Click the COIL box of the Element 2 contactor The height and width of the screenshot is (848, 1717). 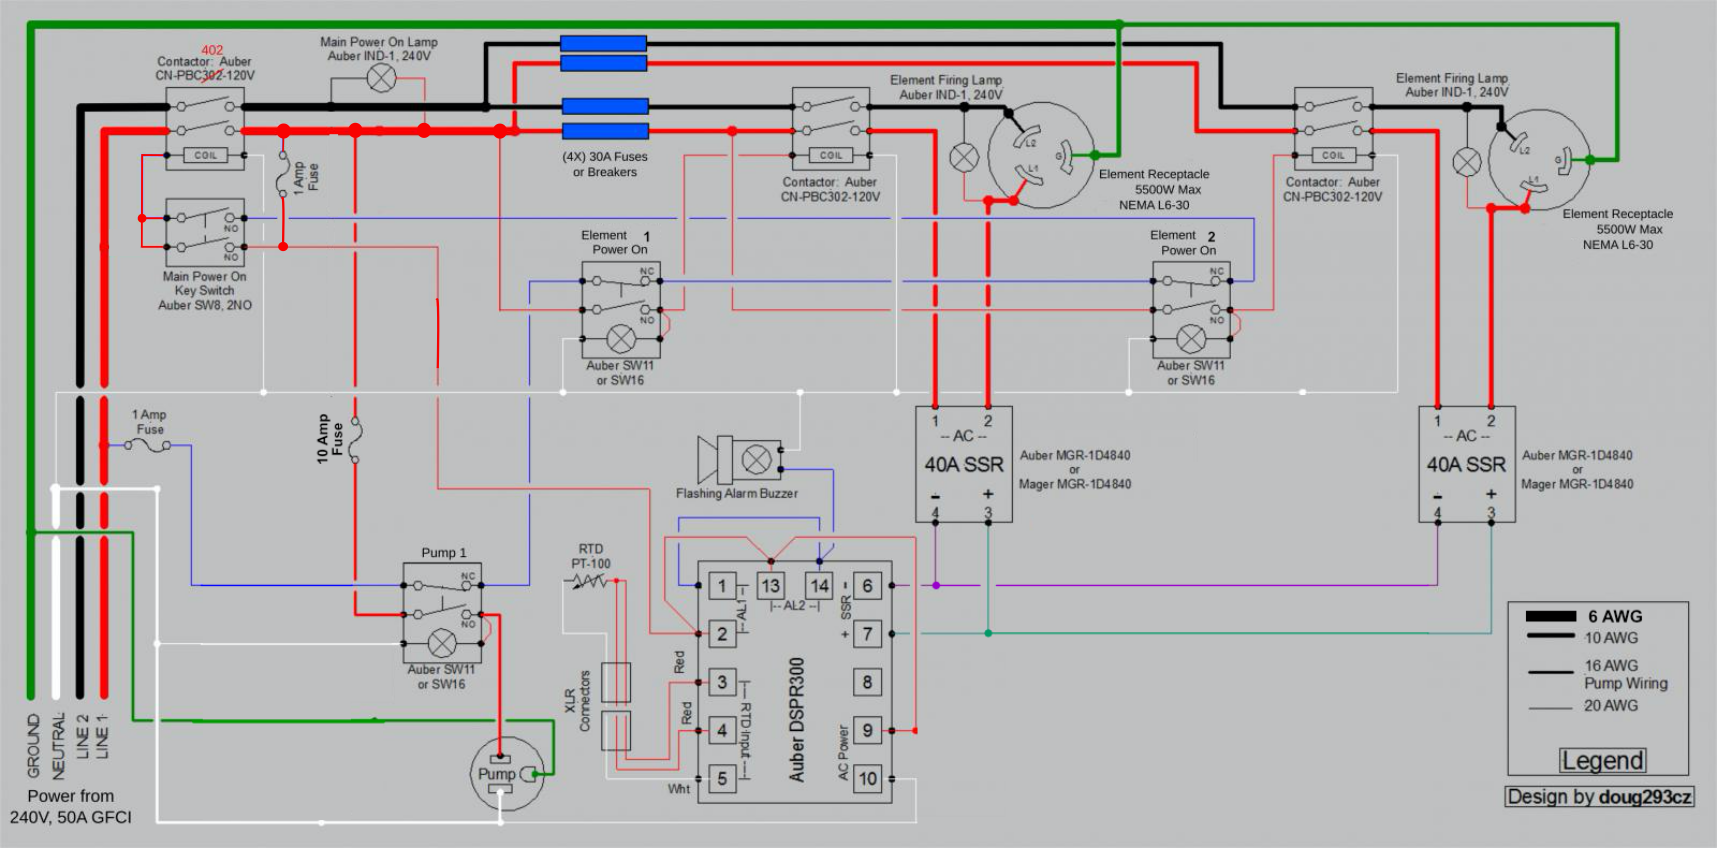pyautogui.click(x=1333, y=155)
